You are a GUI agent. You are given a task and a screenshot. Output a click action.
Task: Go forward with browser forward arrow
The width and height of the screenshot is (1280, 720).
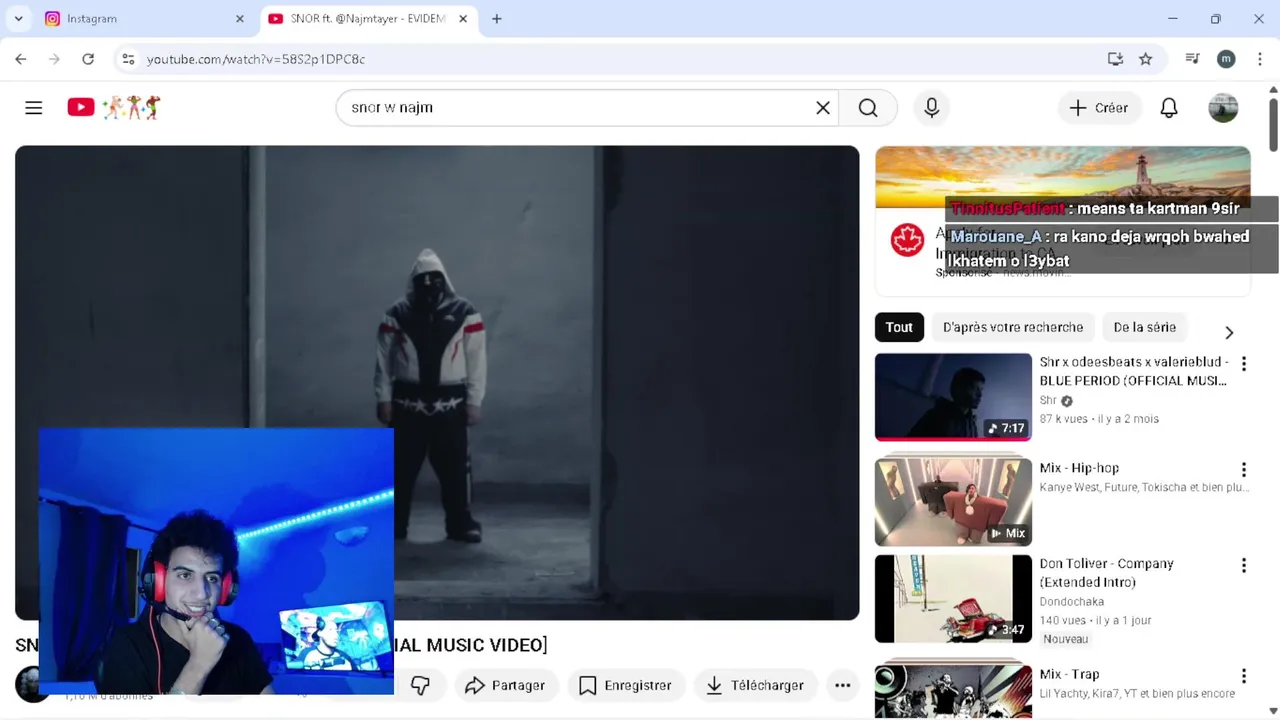pos(54,59)
